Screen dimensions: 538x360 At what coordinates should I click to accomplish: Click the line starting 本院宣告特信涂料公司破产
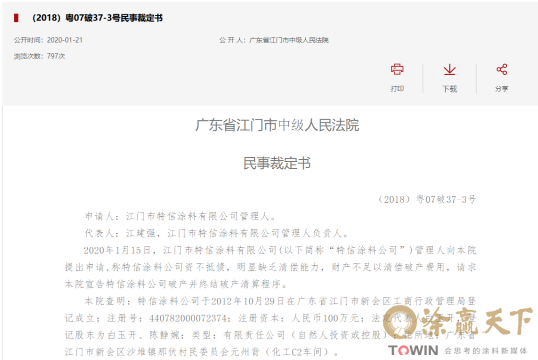tap(176, 284)
